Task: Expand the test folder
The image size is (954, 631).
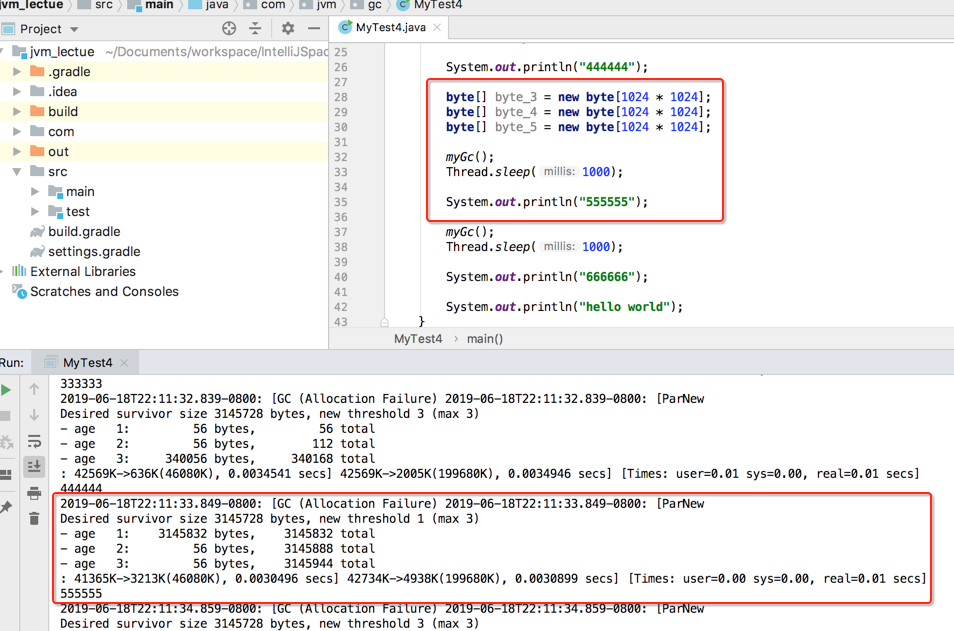Action: (35, 212)
